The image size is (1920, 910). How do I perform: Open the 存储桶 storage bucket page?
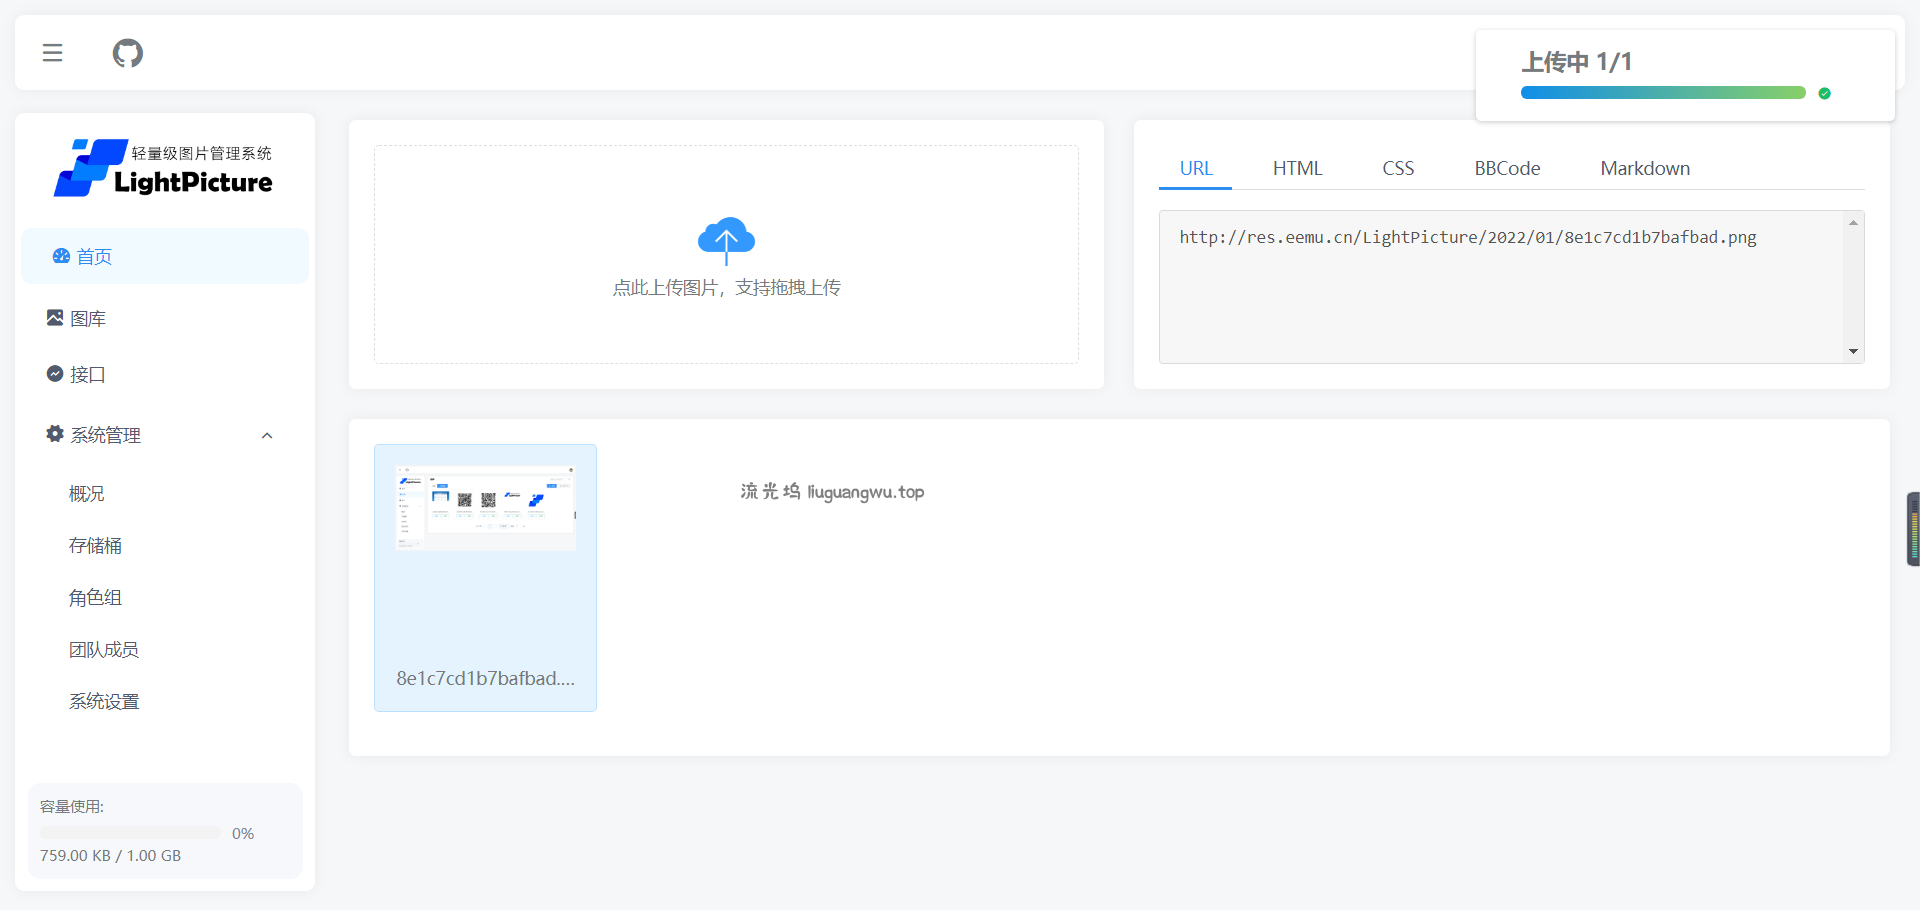click(x=95, y=545)
